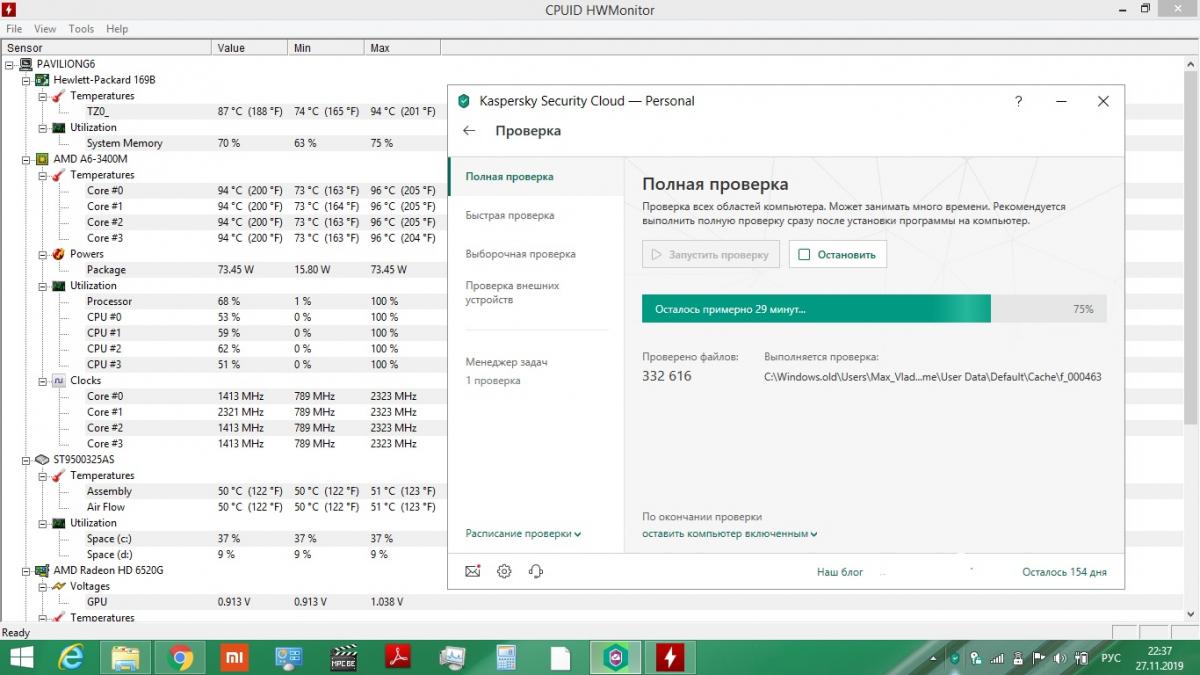Collapse the Voltages branch
This screenshot has height=675, width=1200.
[x=43, y=587]
